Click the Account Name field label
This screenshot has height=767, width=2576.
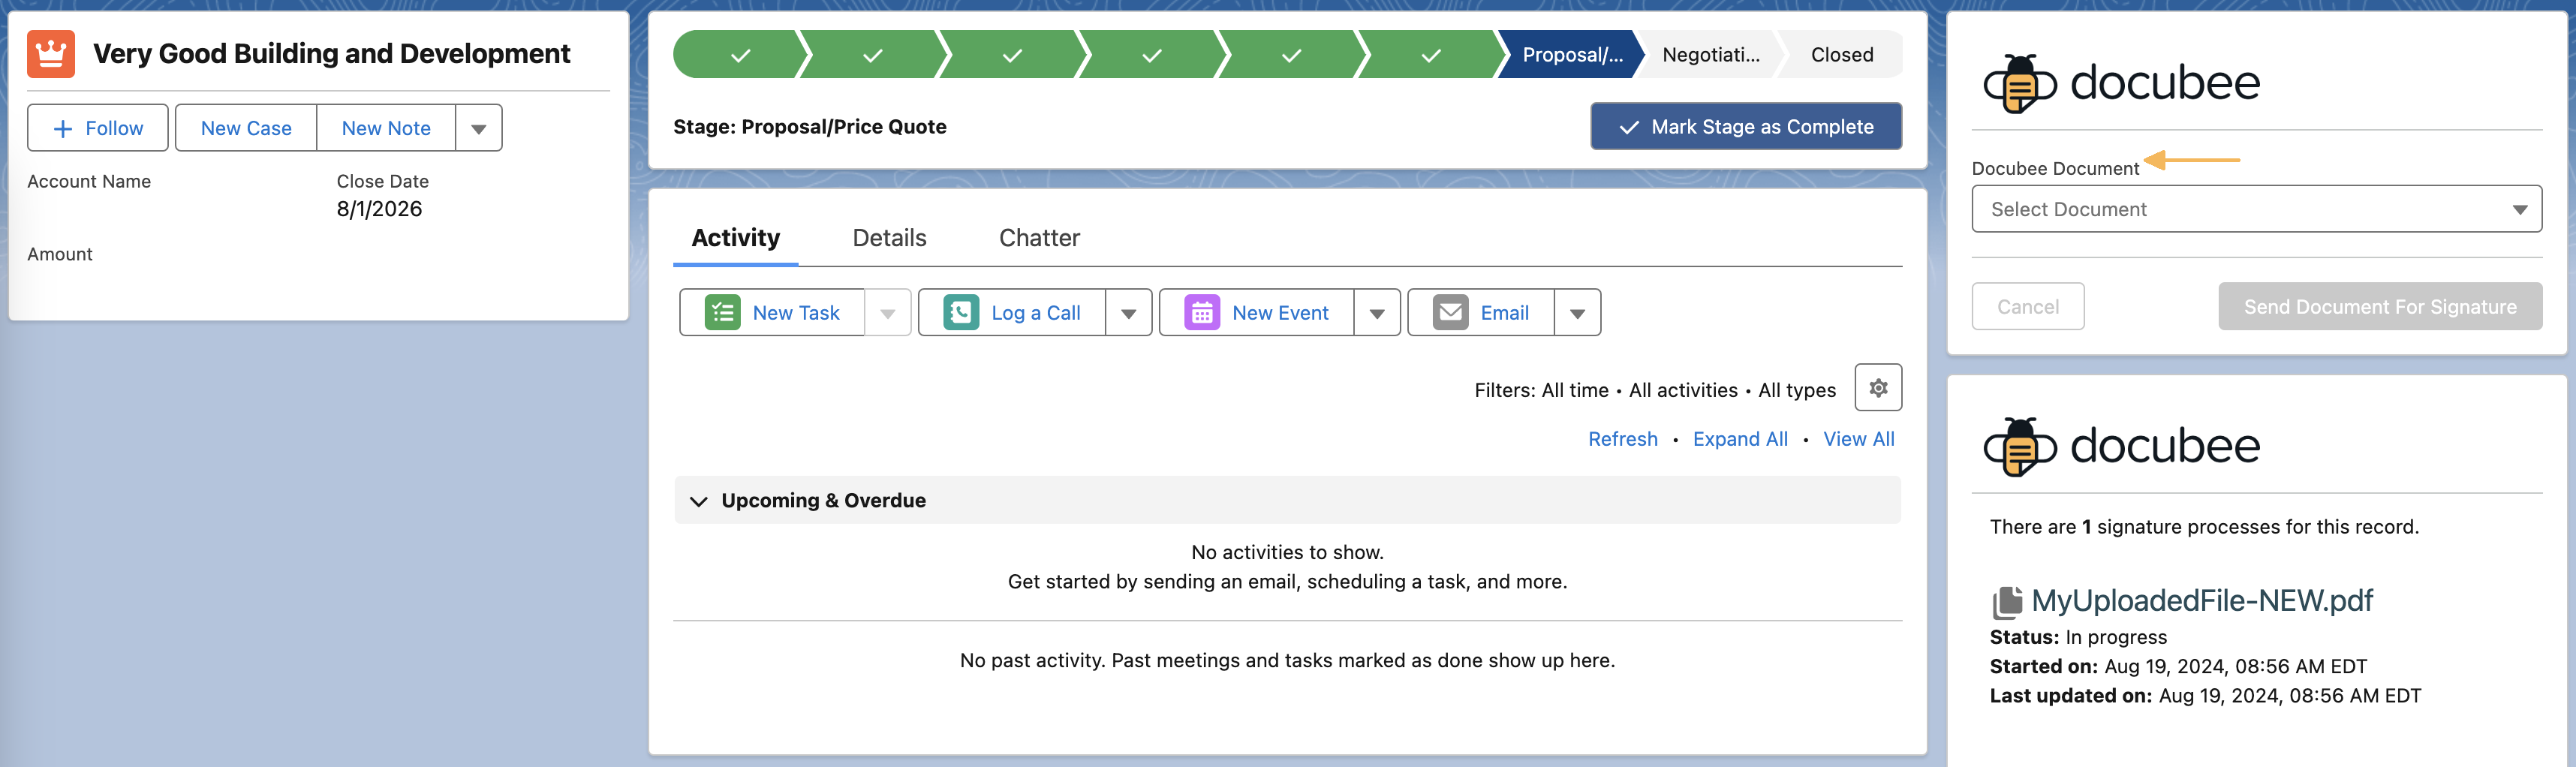89,181
